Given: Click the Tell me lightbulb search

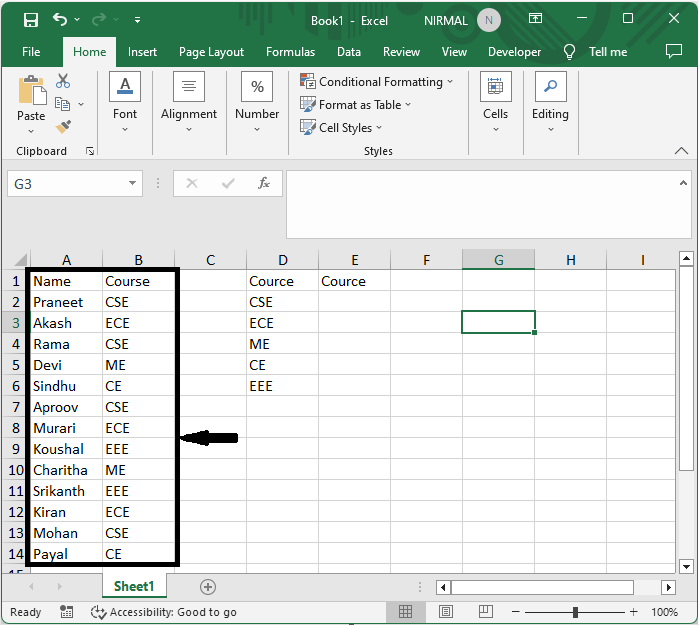Looking at the screenshot, I should tap(595, 52).
